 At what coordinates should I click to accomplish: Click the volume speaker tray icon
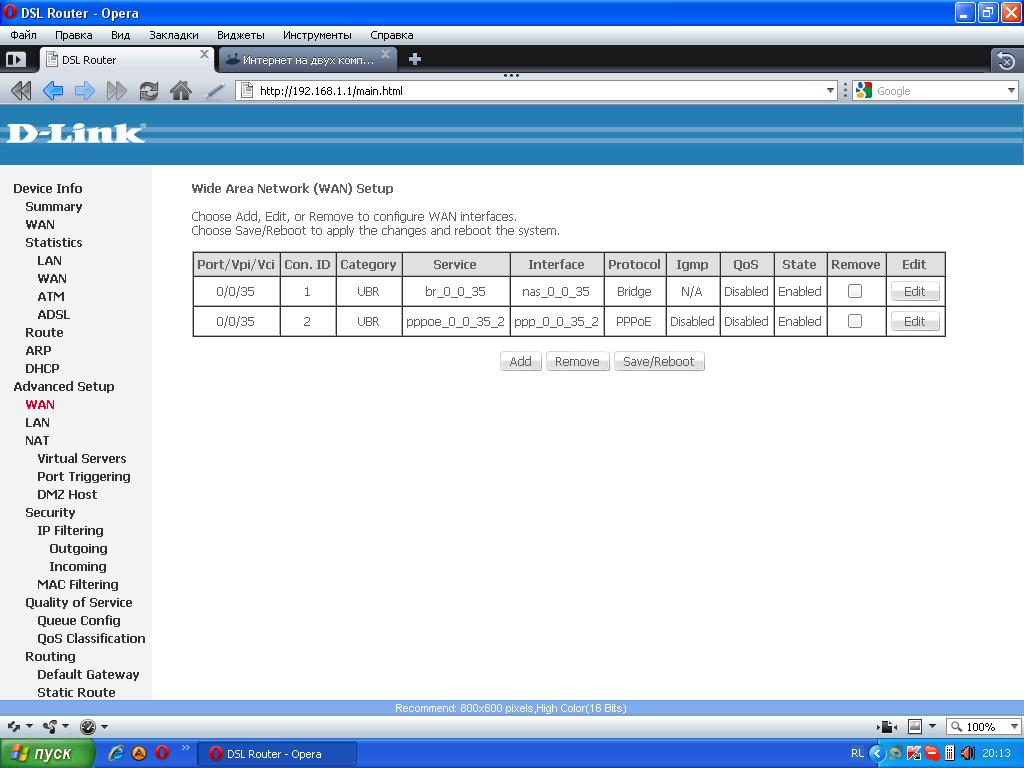[967, 754]
